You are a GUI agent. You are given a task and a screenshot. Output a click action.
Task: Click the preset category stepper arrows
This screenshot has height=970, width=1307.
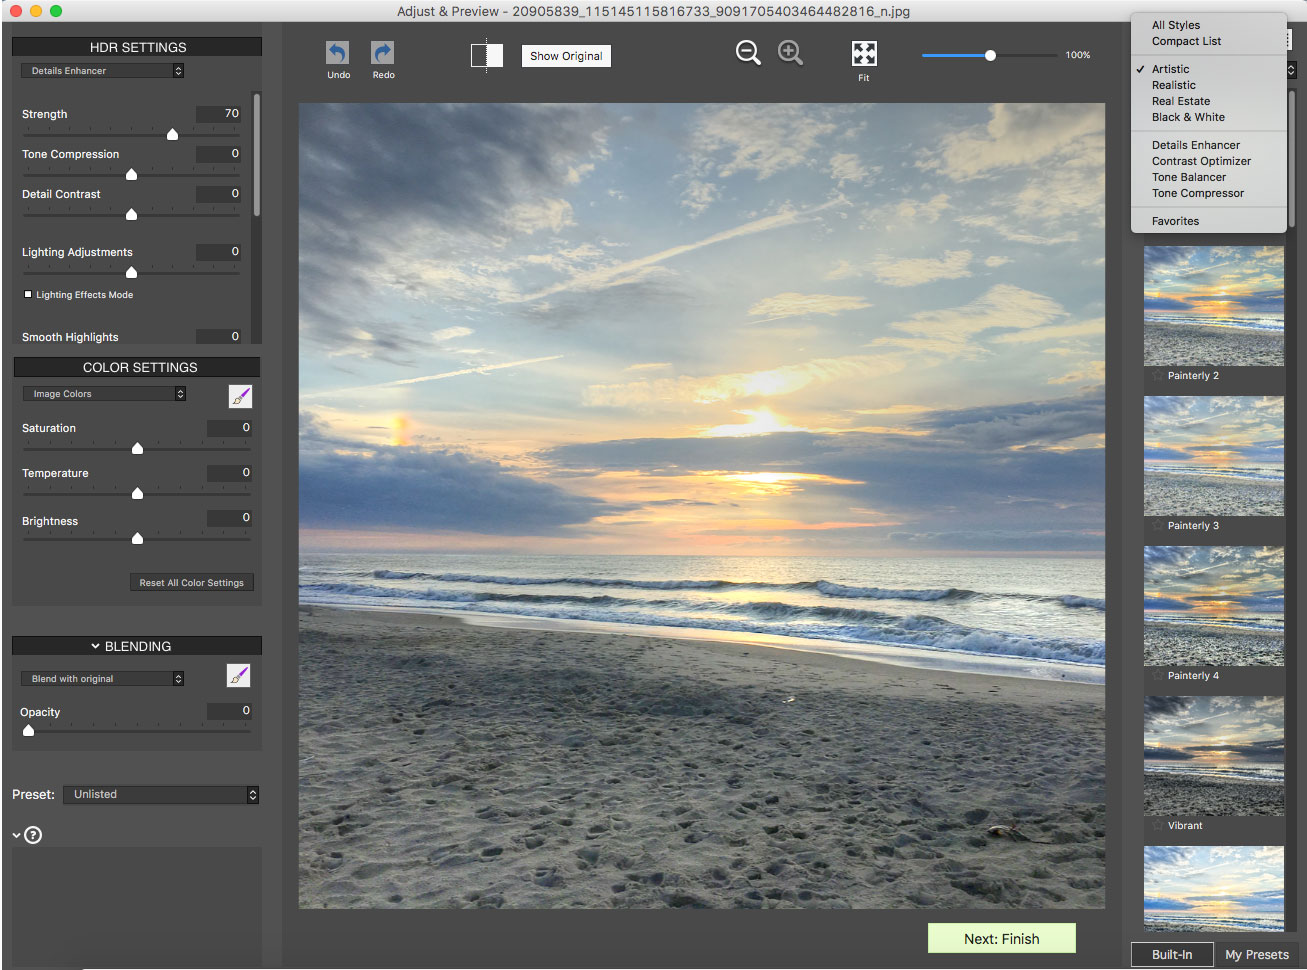[1291, 70]
